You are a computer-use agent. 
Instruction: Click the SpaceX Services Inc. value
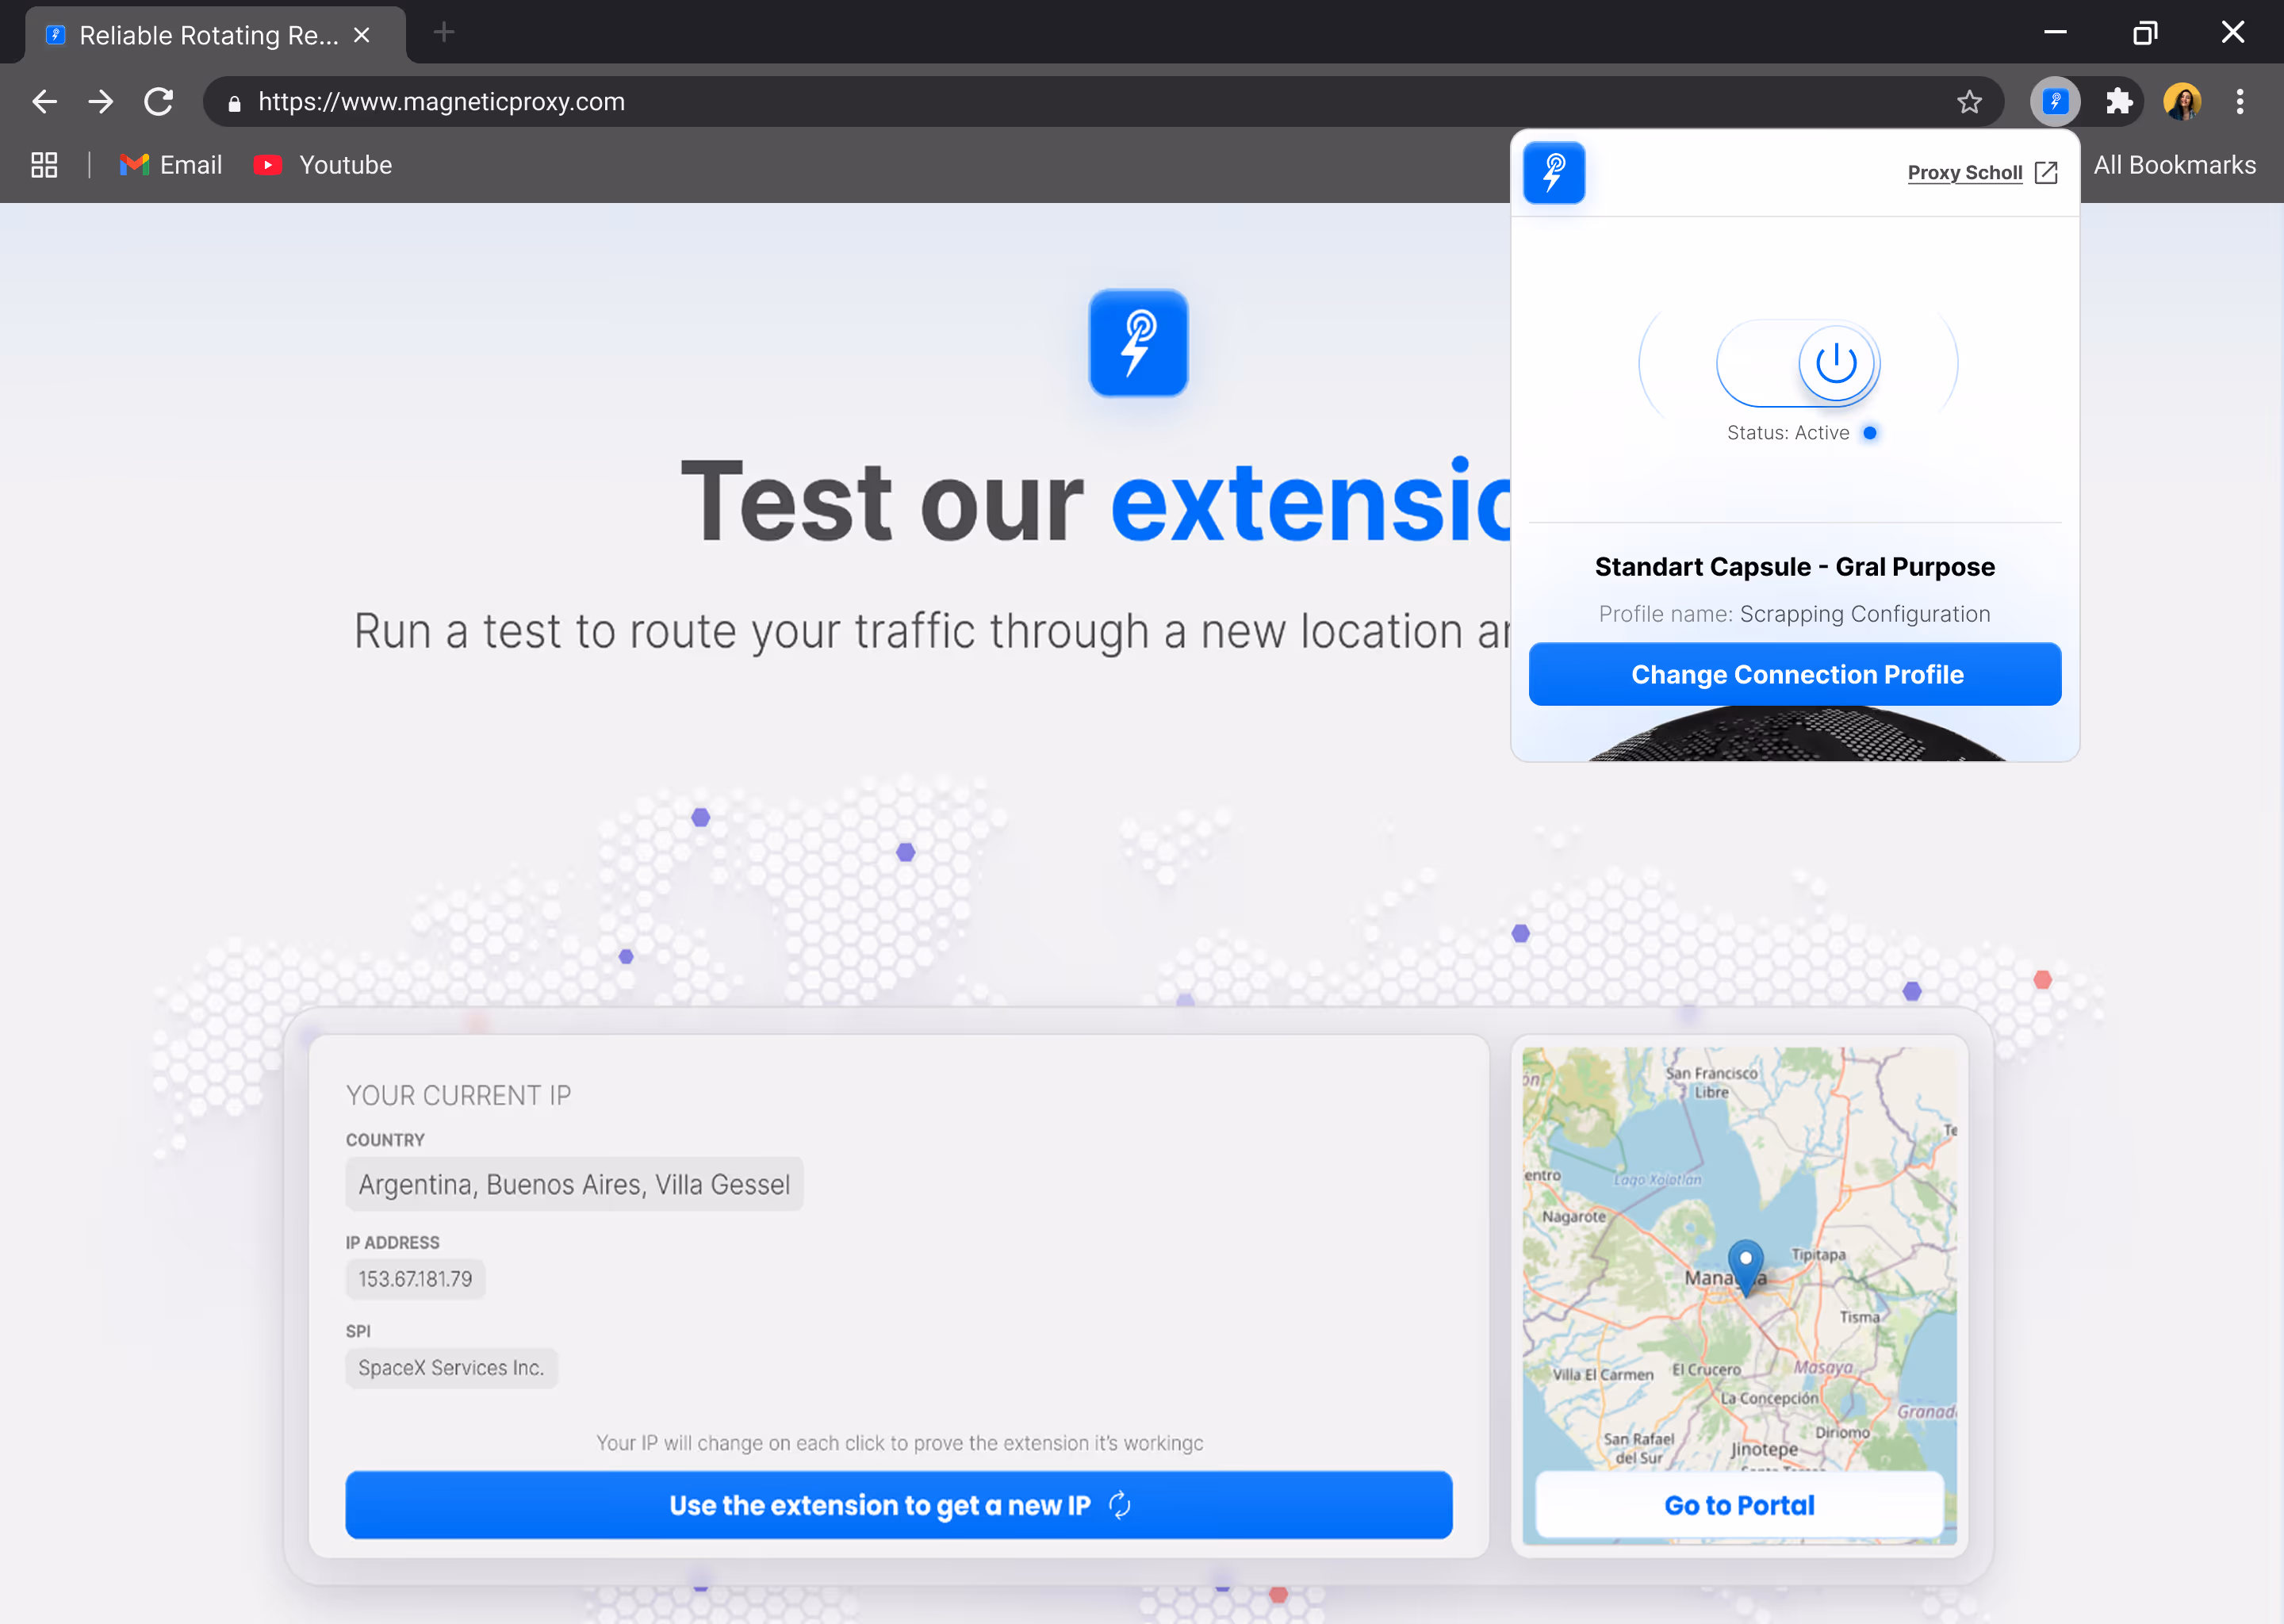(x=451, y=1368)
